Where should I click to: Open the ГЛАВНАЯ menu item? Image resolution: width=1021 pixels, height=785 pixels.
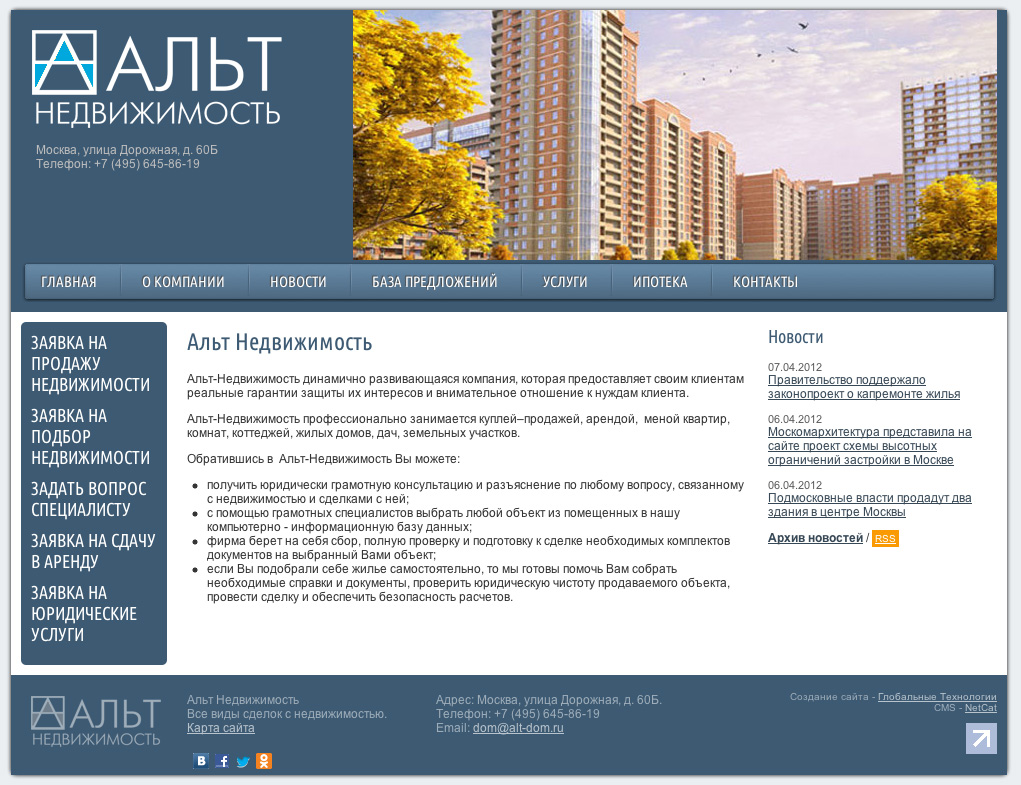coord(68,282)
